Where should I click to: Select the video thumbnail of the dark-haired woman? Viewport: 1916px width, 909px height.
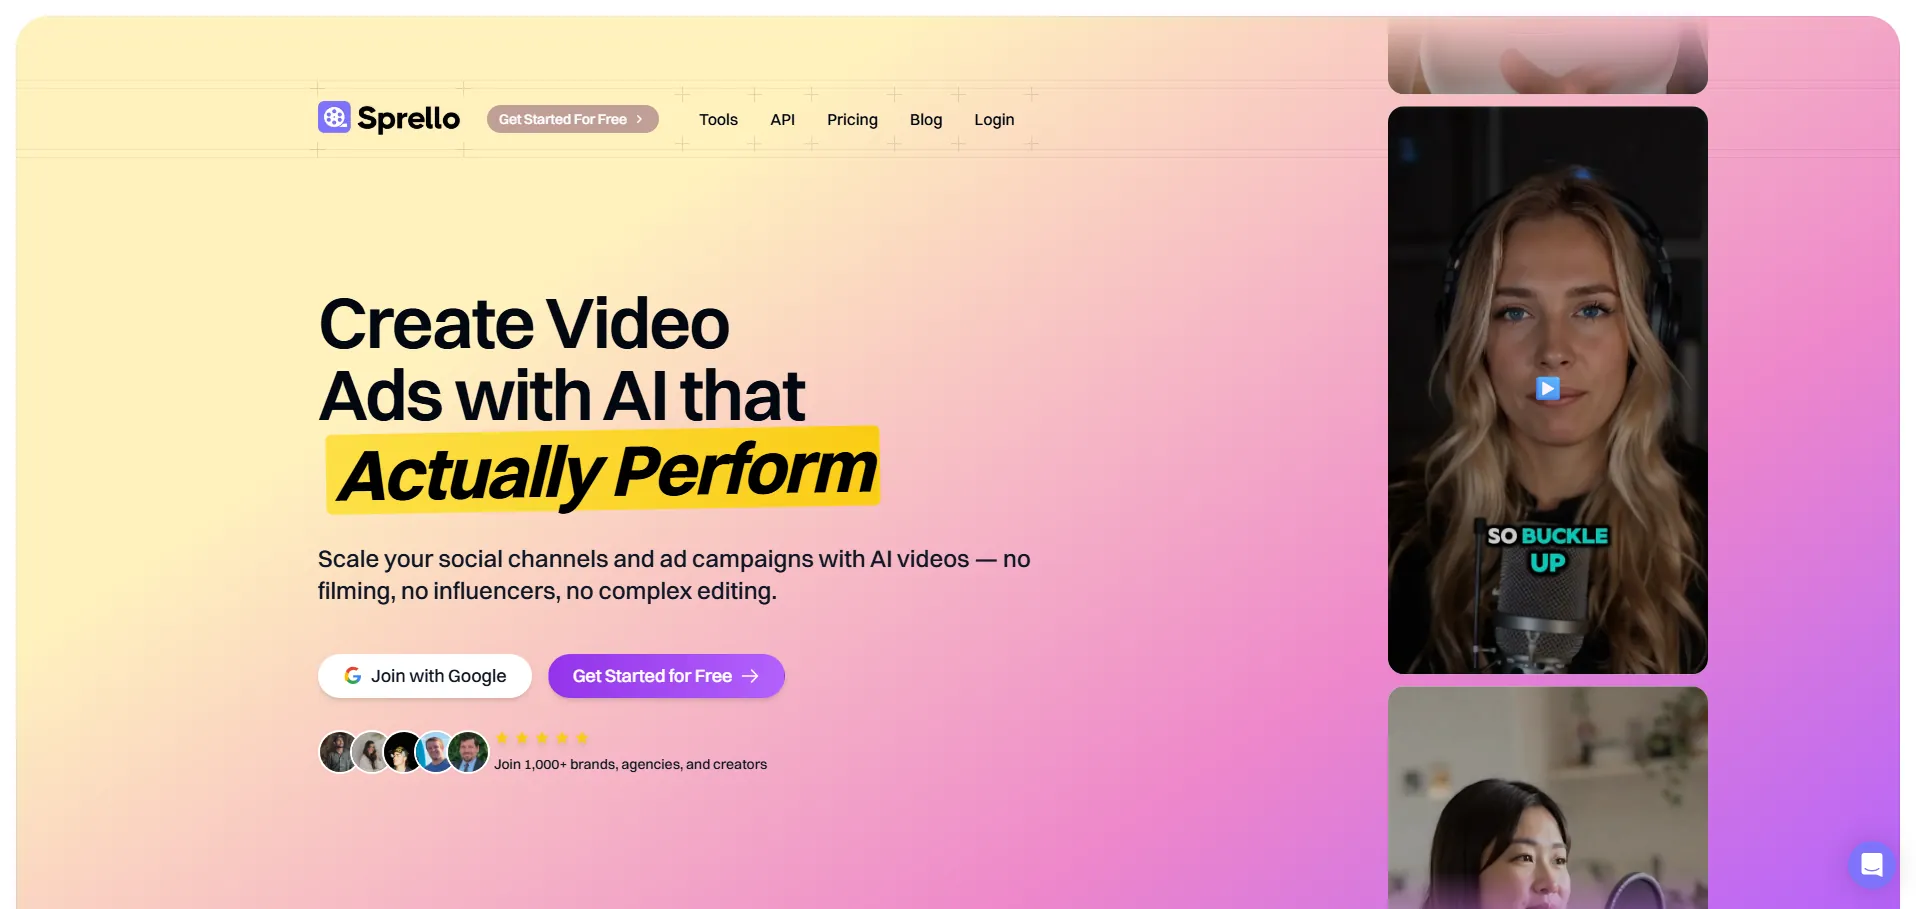1547,797
